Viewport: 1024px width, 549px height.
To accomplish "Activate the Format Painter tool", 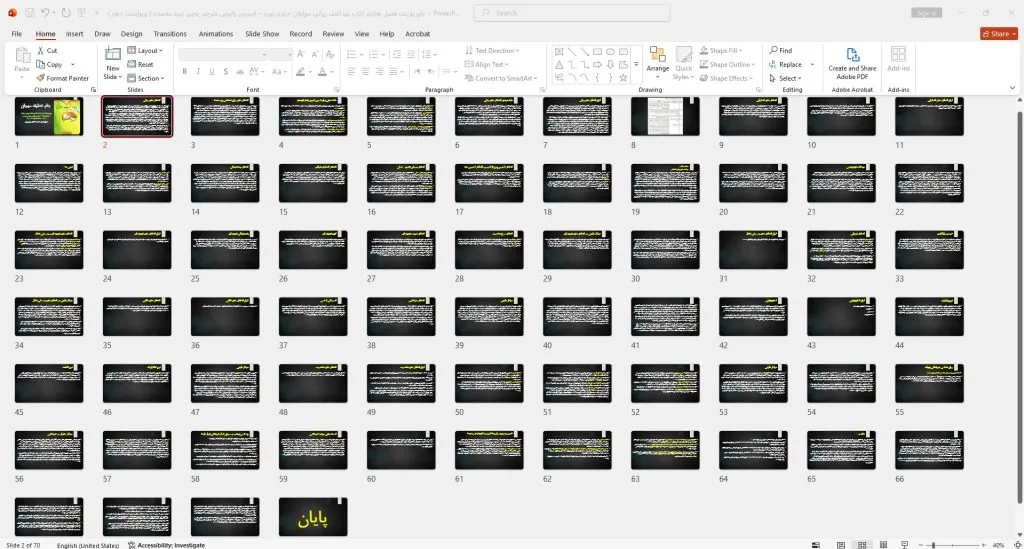I will click(63, 78).
